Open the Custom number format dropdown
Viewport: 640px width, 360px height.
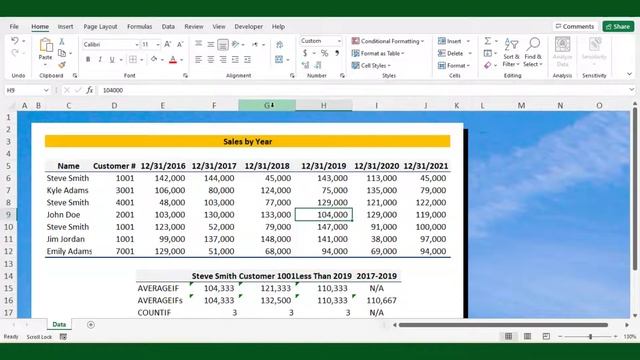tap(339, 41)
